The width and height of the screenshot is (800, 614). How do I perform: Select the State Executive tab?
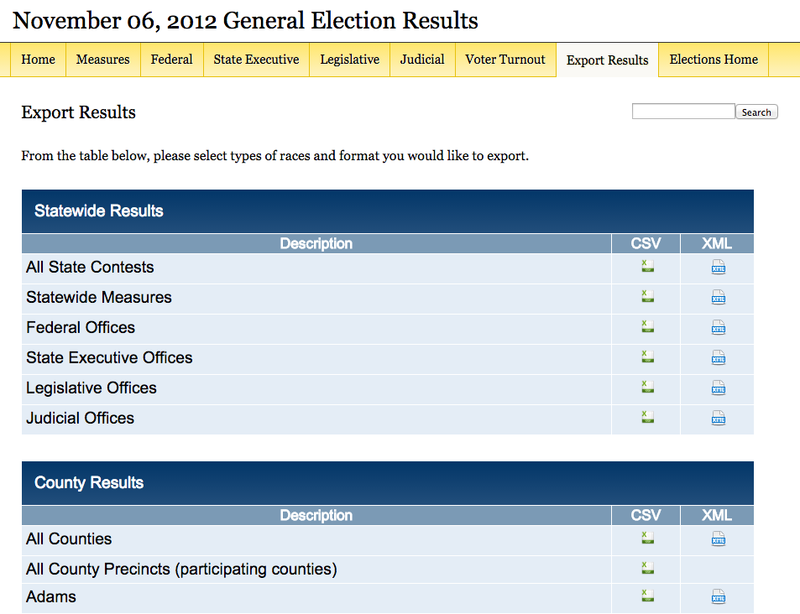(x=256, y=60)
